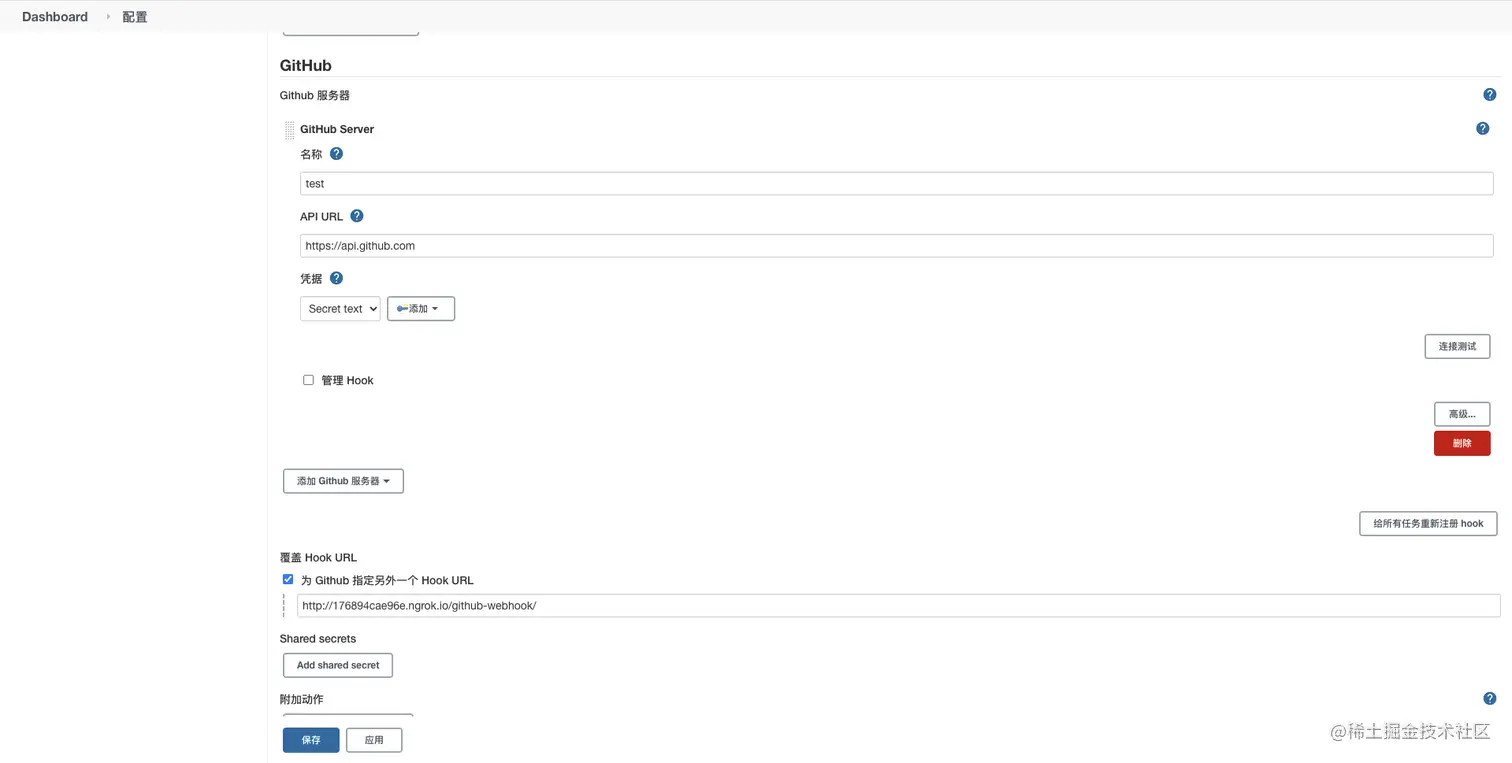Focus the API URL input field
Viewport: 1512px width, 763px height.
pos(896,245)
